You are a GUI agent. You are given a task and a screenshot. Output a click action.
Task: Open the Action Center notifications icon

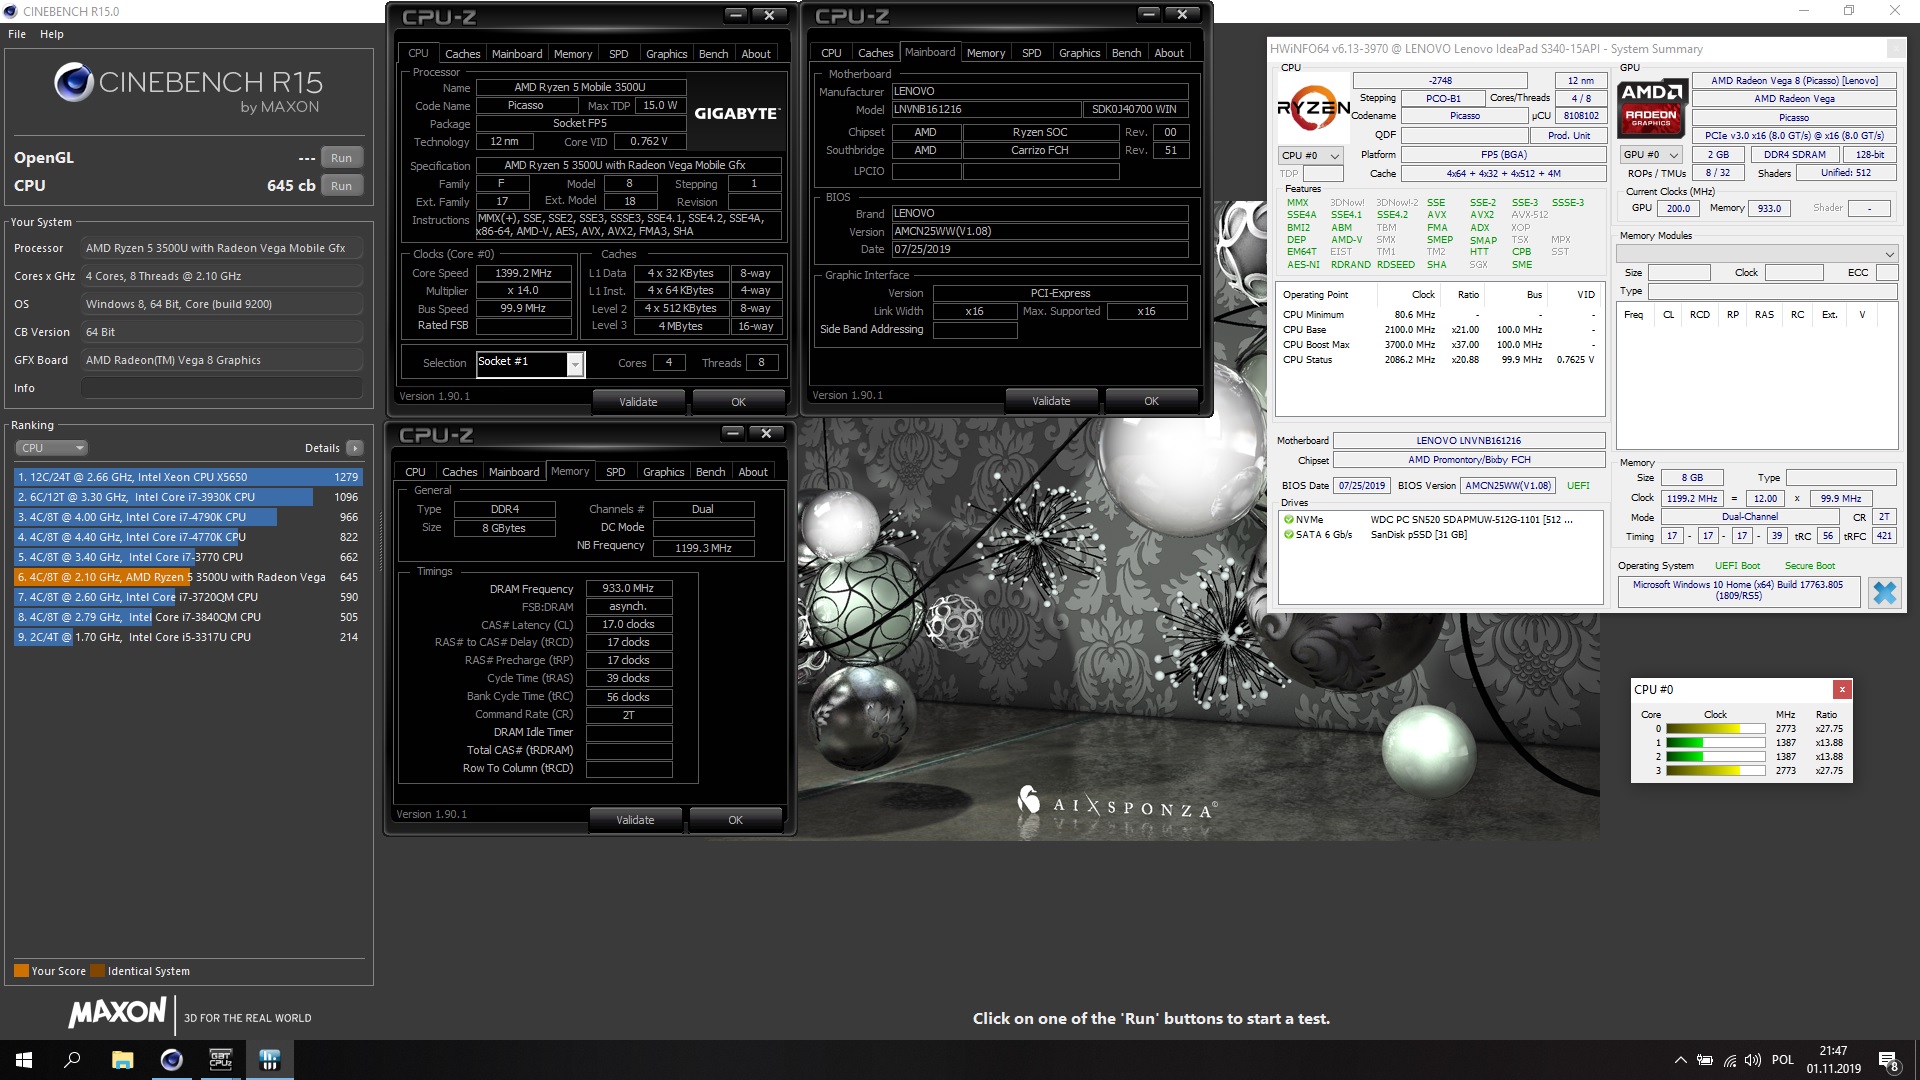[1888, 1060]
